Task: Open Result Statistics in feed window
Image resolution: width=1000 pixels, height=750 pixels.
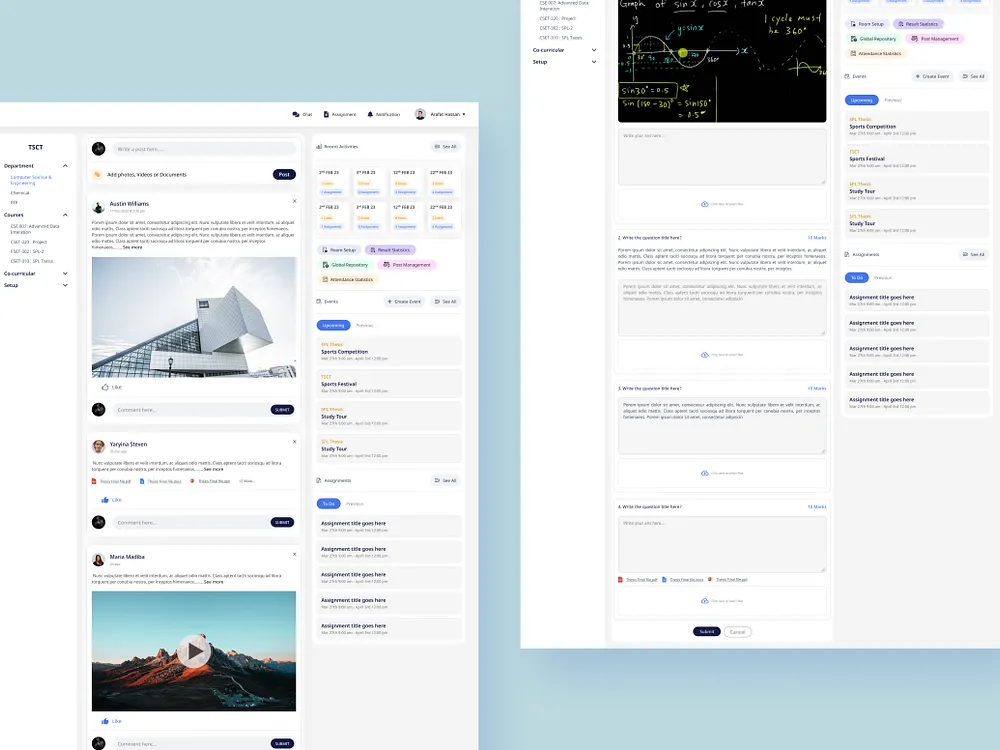Action: click(x=390, y=250)
